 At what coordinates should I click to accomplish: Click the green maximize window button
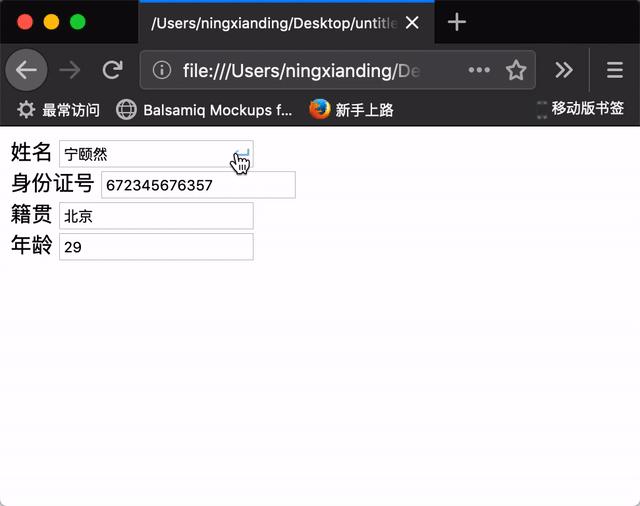(78, 22)
